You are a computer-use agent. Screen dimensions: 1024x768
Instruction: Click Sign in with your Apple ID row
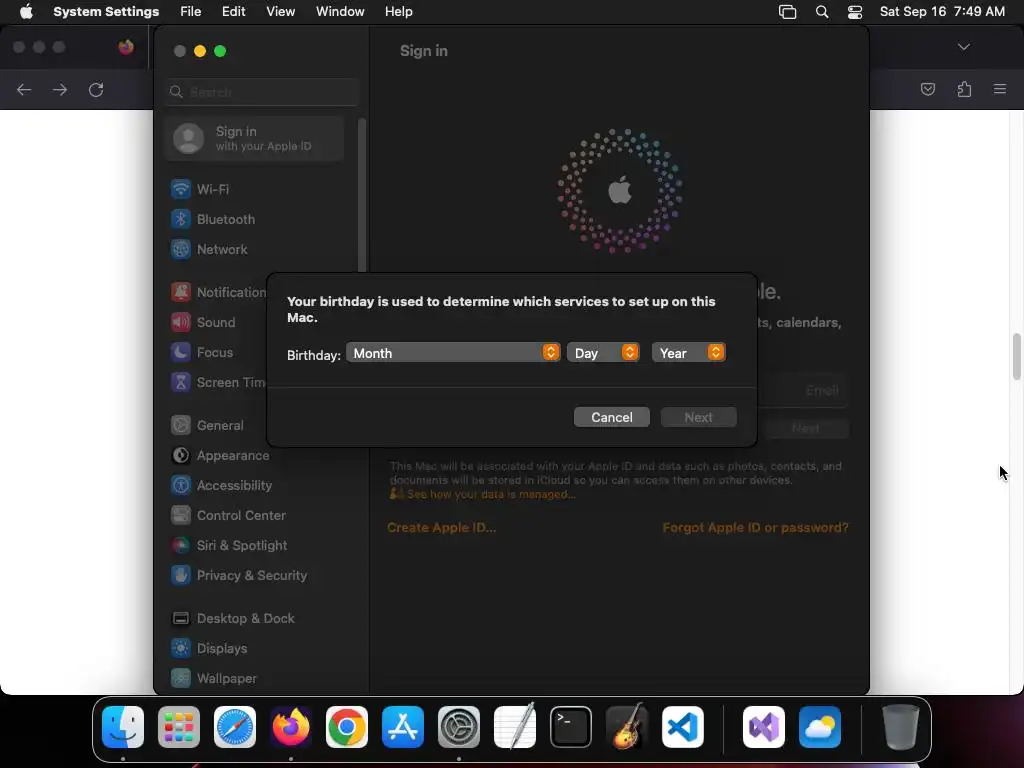255,139
